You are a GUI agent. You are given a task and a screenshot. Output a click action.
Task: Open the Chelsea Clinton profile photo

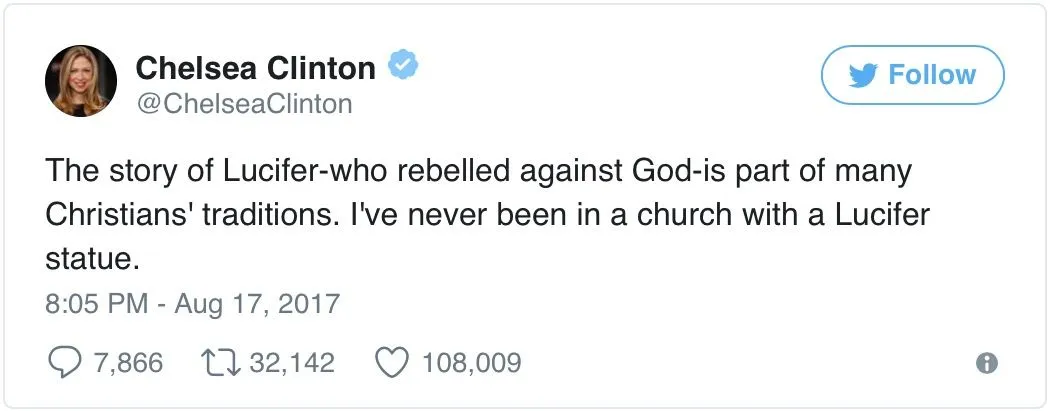[x=83, y=81]
